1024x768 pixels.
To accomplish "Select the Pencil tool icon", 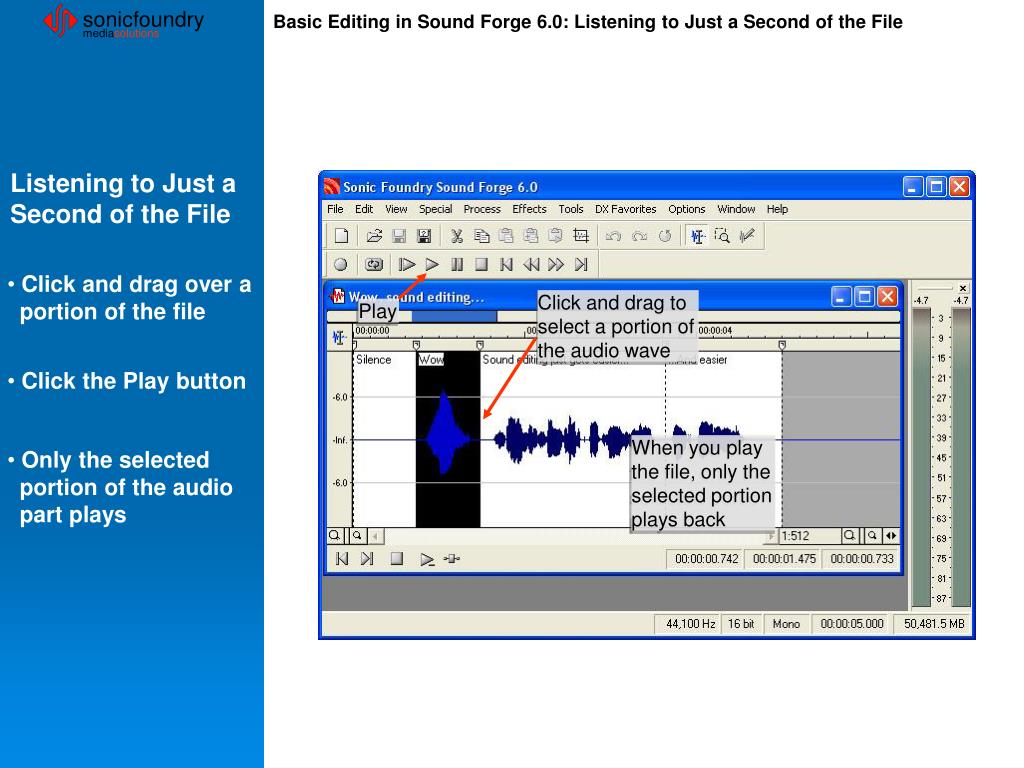I will click(747, 236).
